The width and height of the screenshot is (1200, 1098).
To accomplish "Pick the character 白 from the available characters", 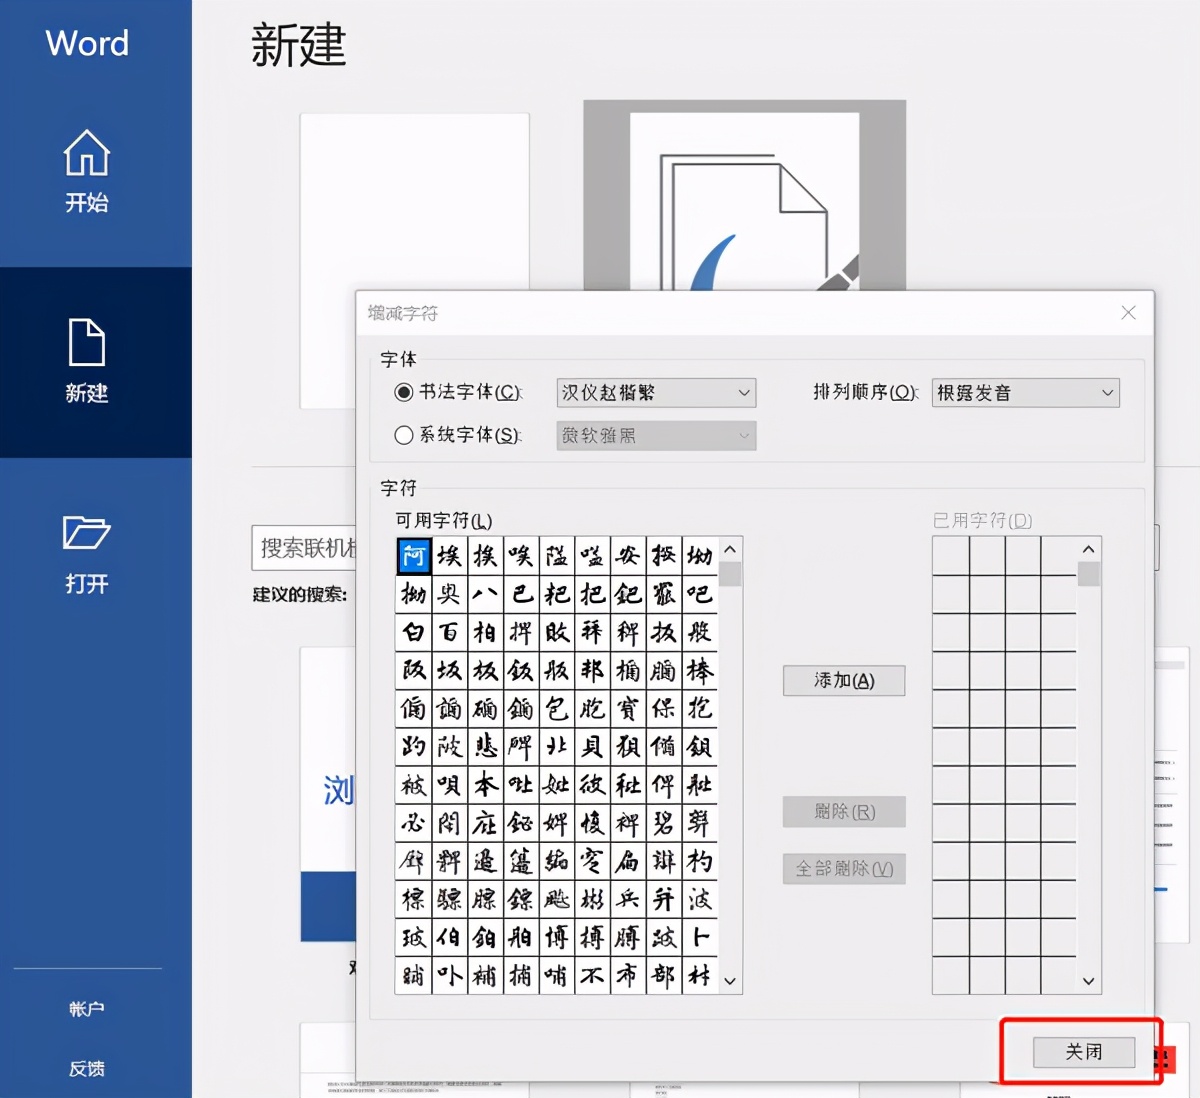I will click(x=414, y=632).
